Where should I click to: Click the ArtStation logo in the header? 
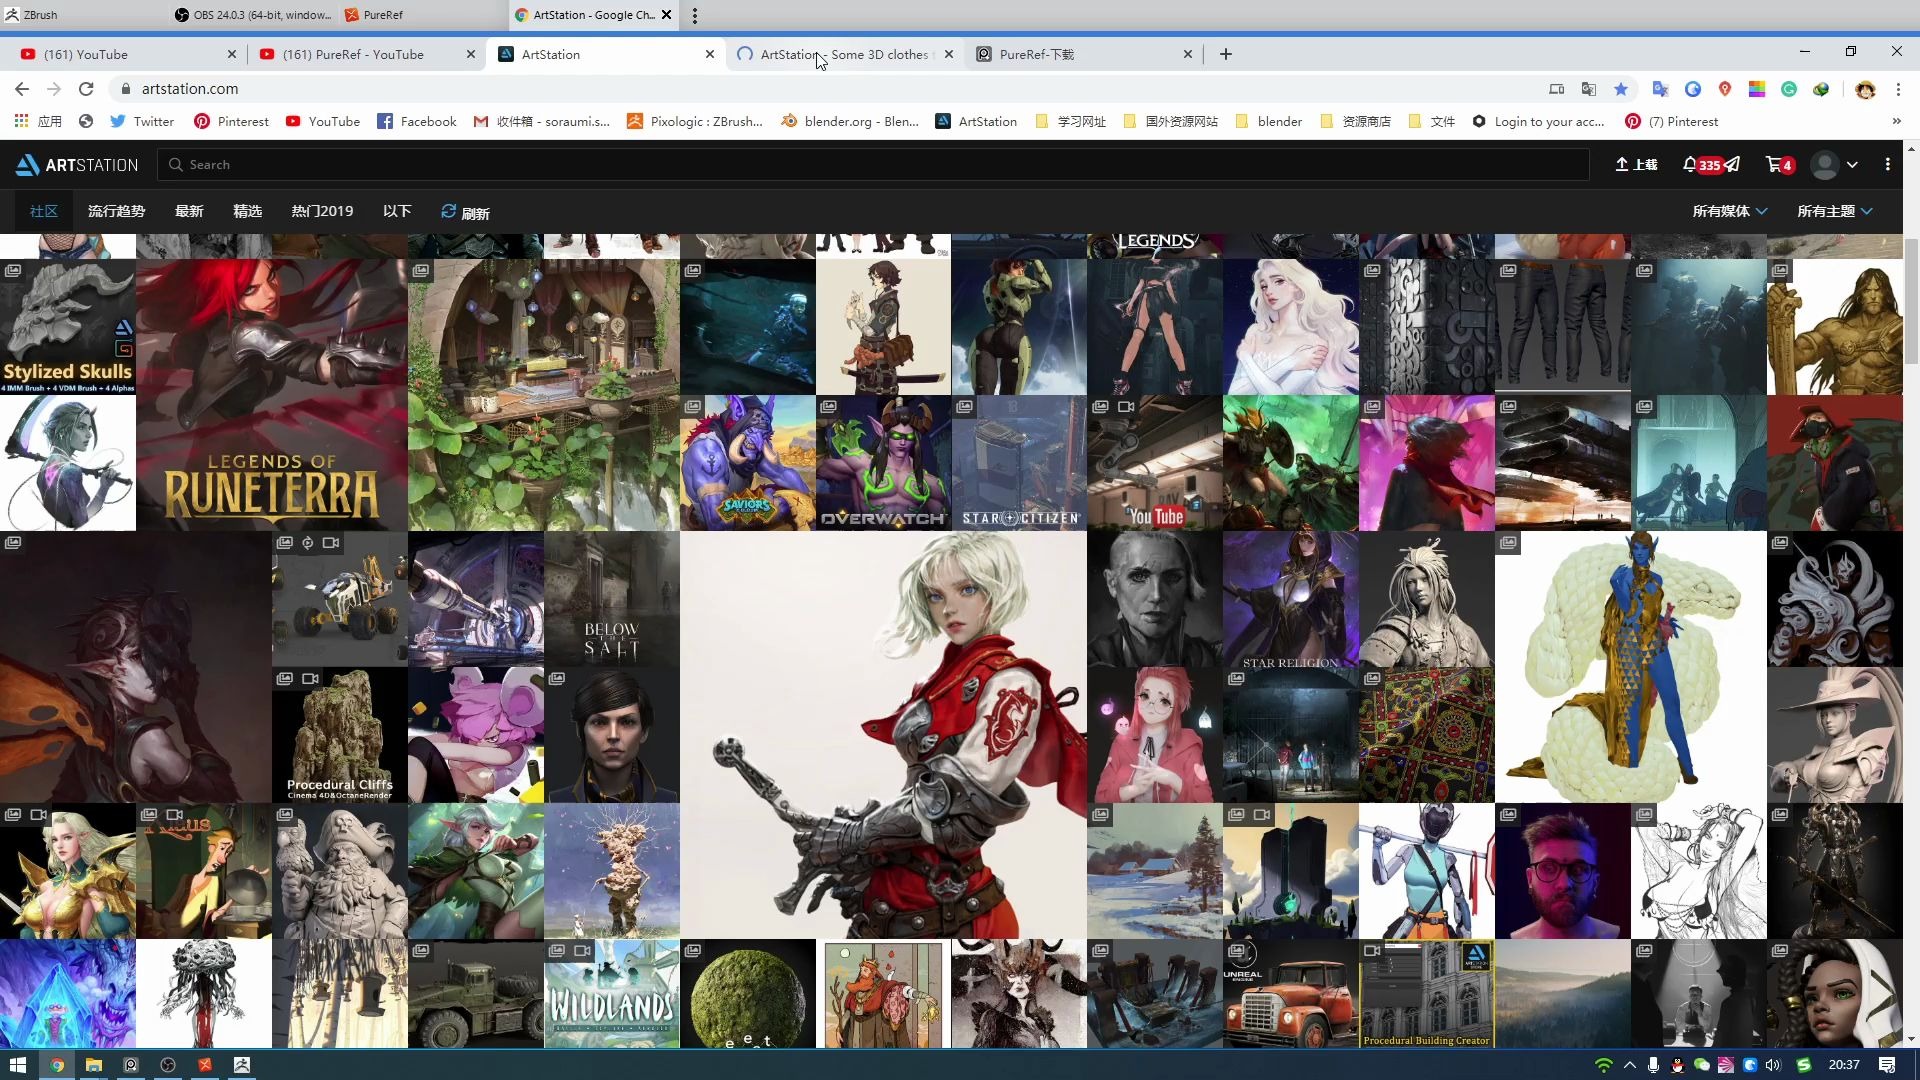click(x=76, y=164)
